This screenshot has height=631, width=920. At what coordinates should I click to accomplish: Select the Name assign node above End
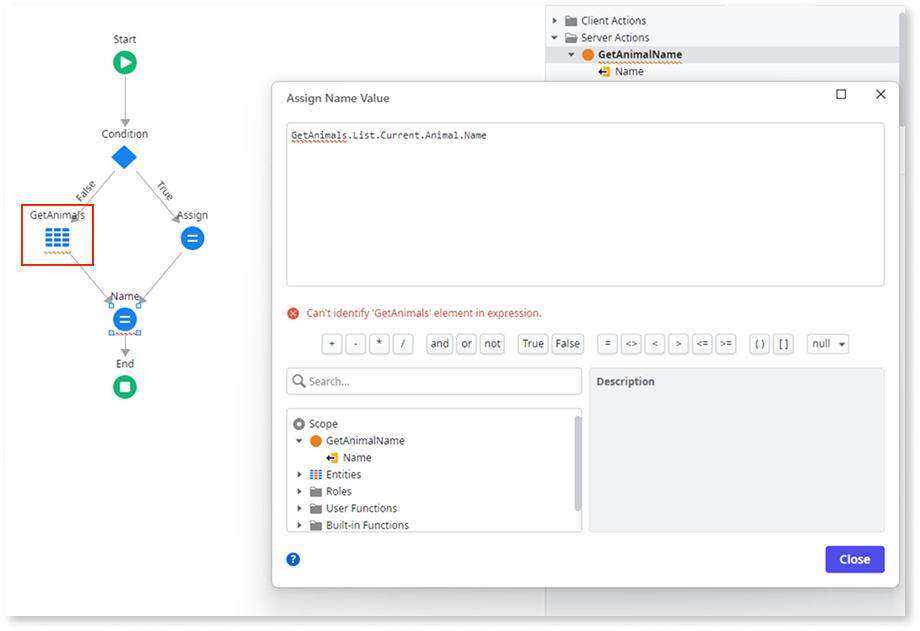click(124, 318)
